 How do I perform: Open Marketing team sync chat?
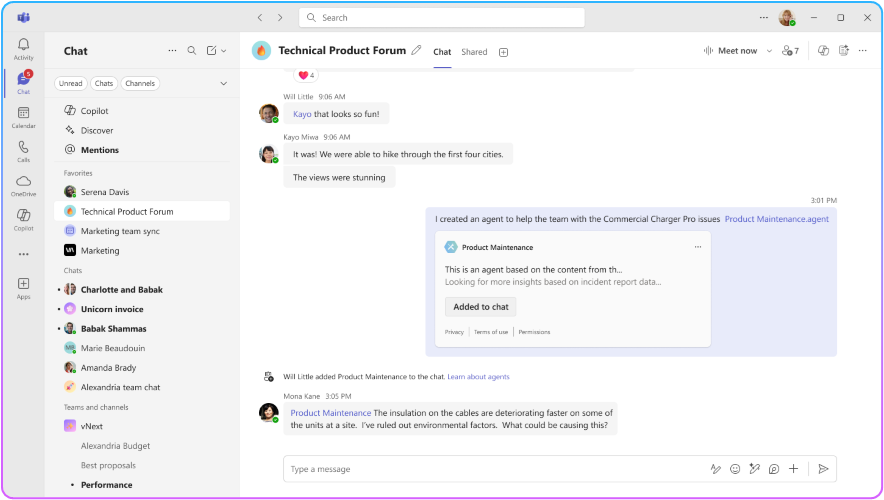(143, 231)
